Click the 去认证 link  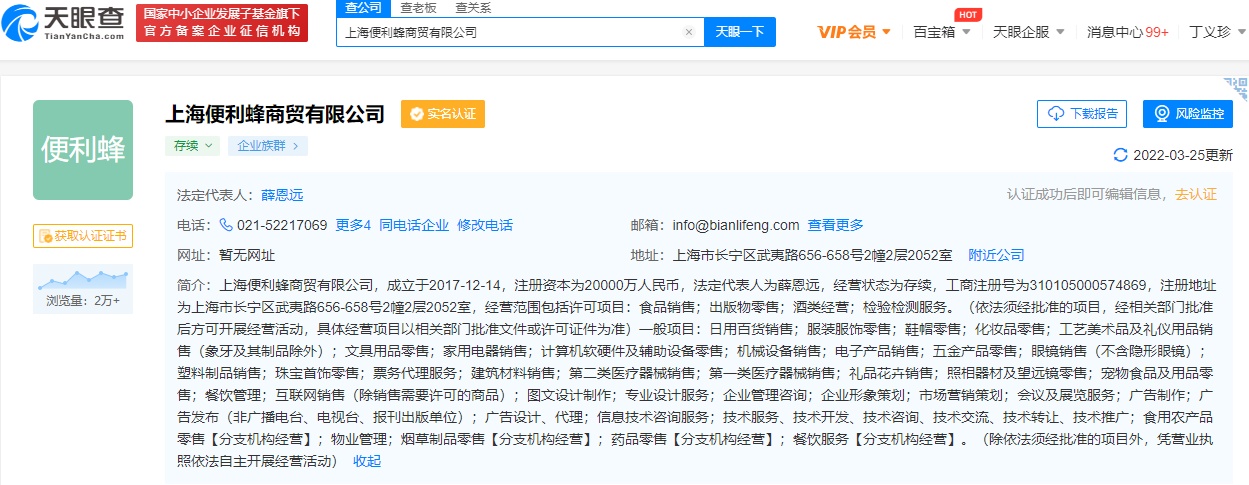(x=1196, y=194)
